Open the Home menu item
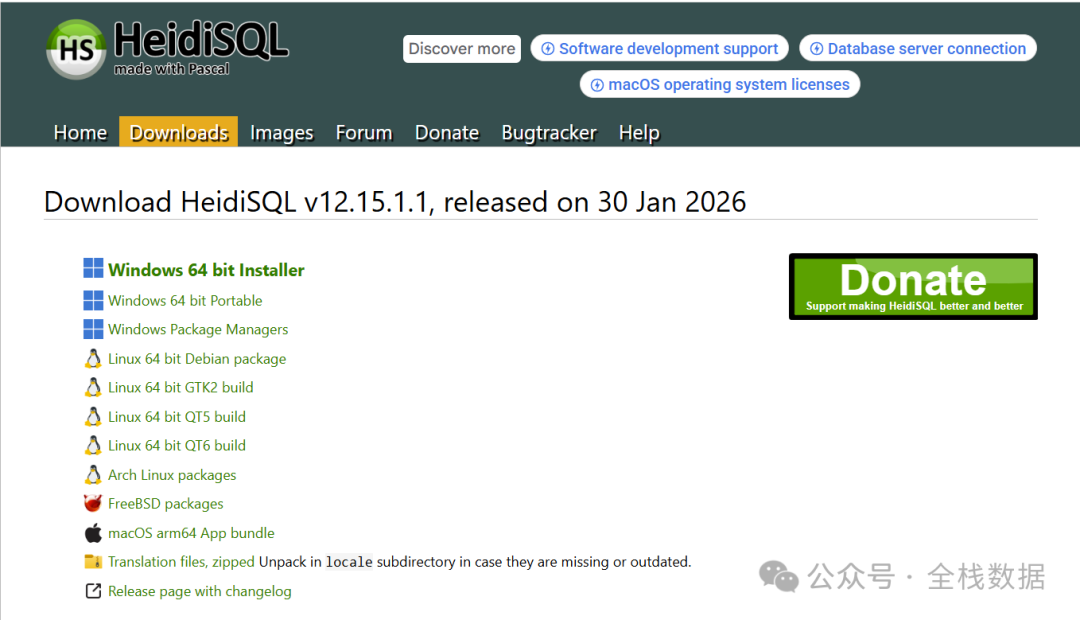 [x=80, y=133]
